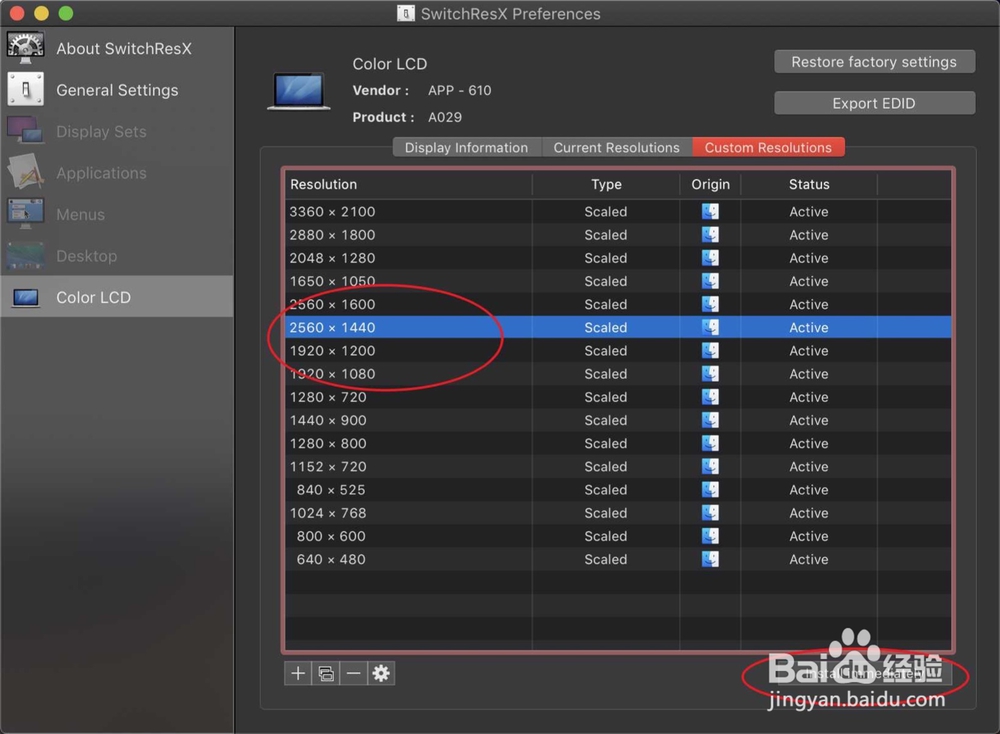Switch to Current Resolutions tab
Screen dimensions: 1000x734
click(x=616, y=147)
